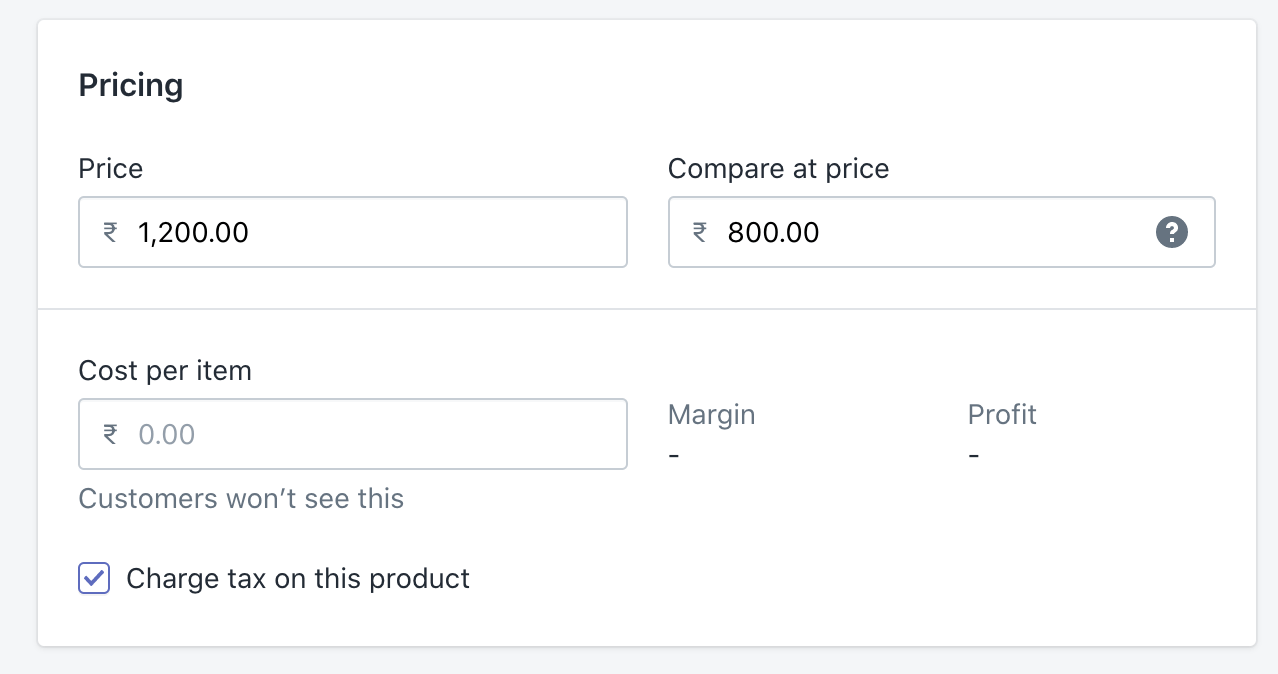Click the 'Customers won't see this' helper text
Image resolution: width=1278 pixels, height=674 pixels.
[241, 498]
